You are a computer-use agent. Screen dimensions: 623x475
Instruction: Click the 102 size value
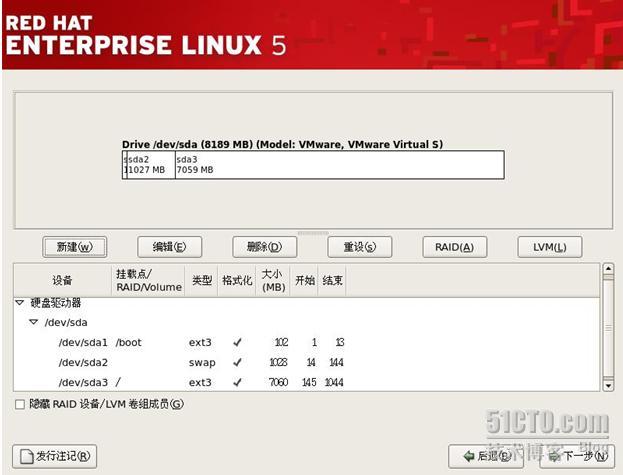tap(281, 342)
